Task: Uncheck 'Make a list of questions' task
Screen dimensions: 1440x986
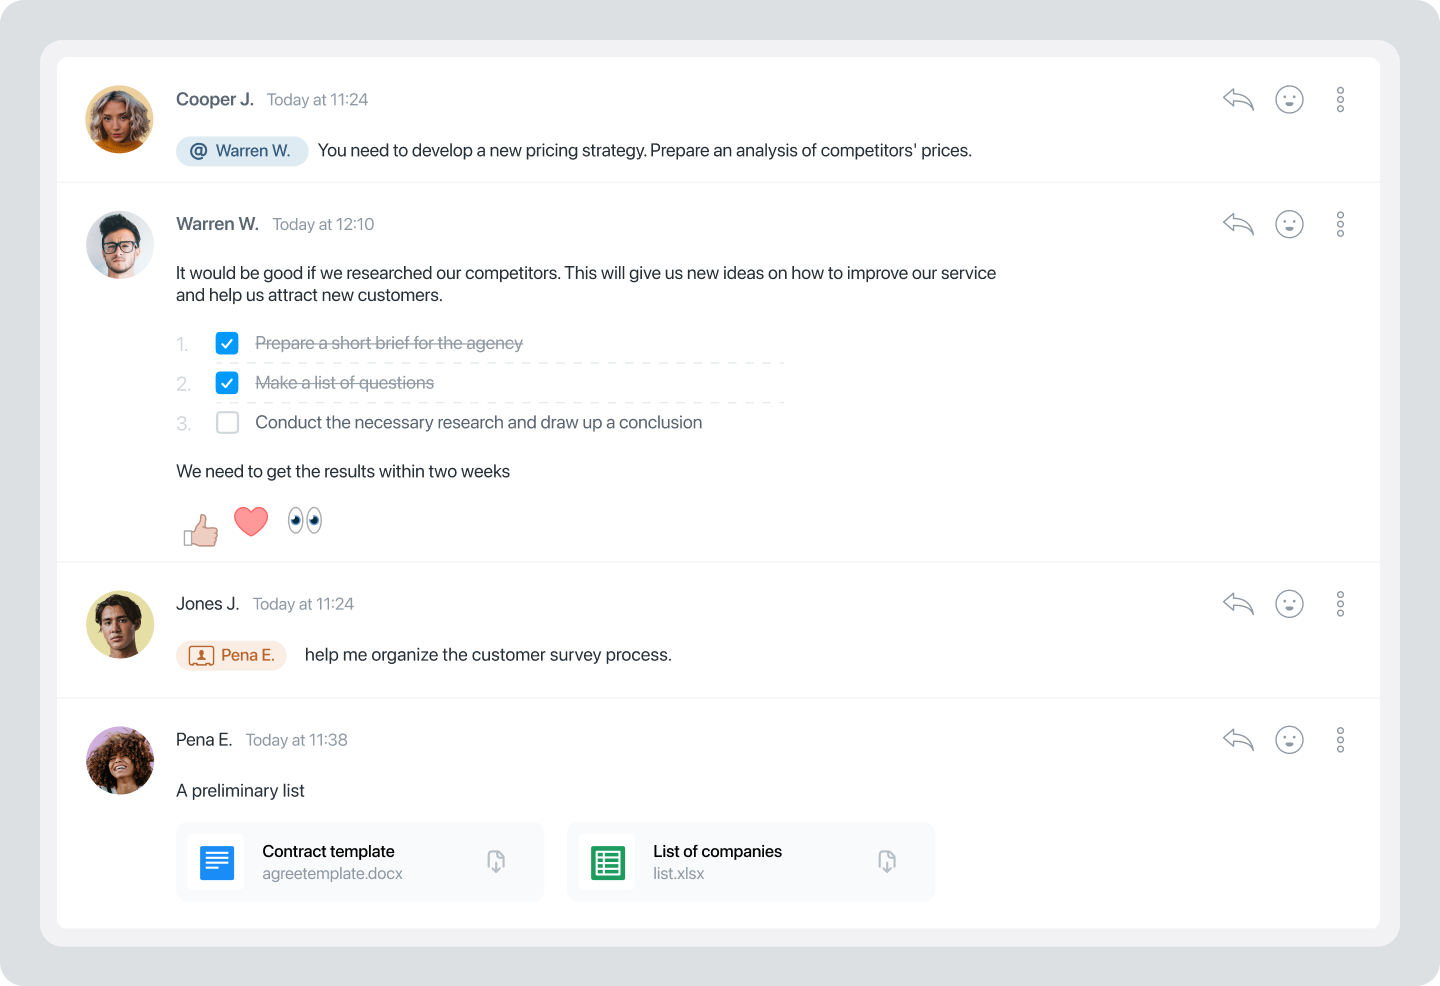Action: click(227, 383)
